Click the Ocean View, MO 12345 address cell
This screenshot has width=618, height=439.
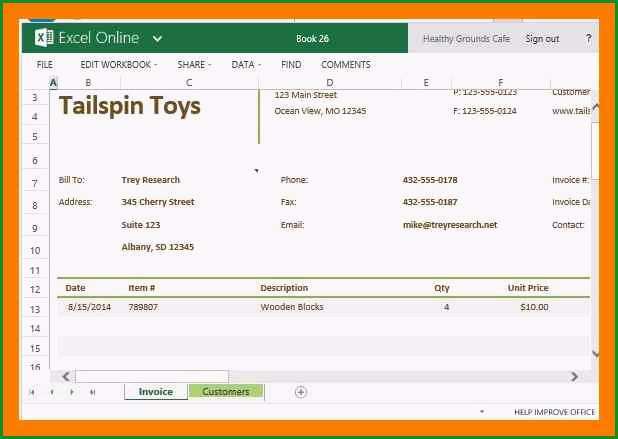[320, 111]
